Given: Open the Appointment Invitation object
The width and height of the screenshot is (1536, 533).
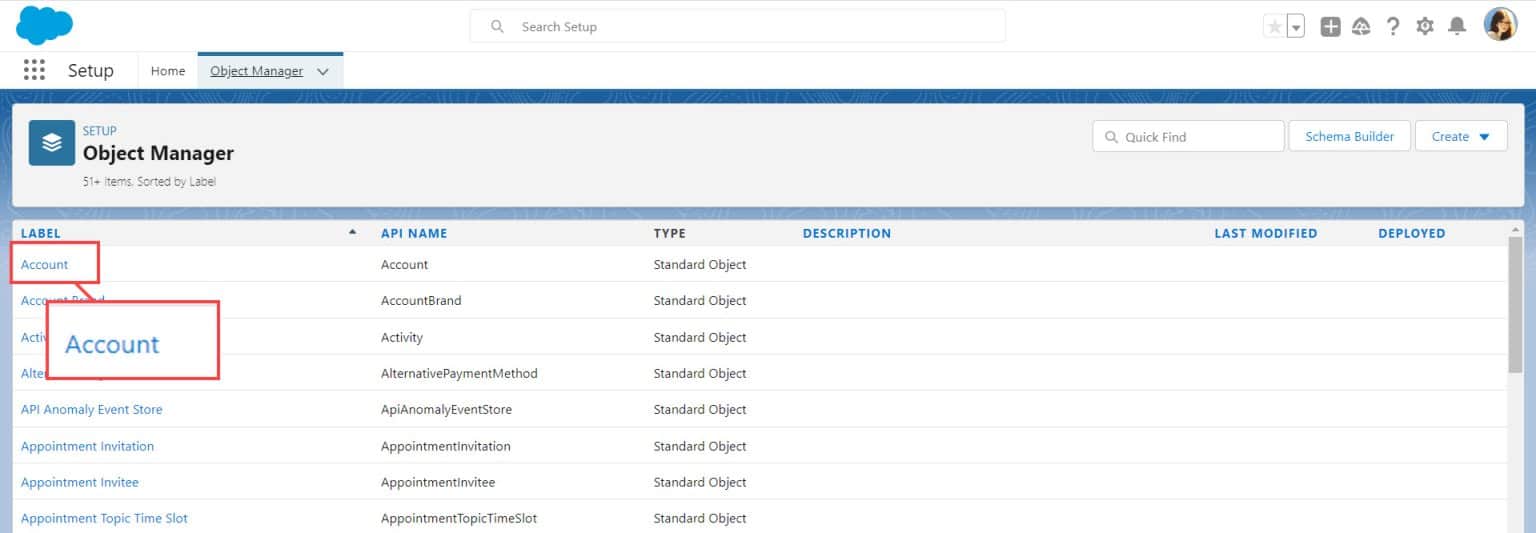Looking at the screenshot, I should 88,446.
